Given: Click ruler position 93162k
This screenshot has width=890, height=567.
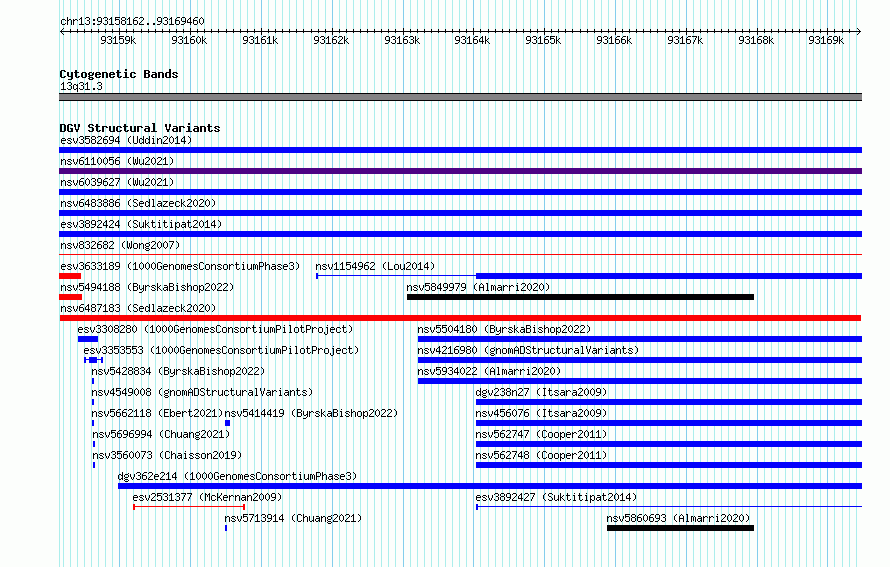Looking at the screenshot, I should tap(331, 40).
